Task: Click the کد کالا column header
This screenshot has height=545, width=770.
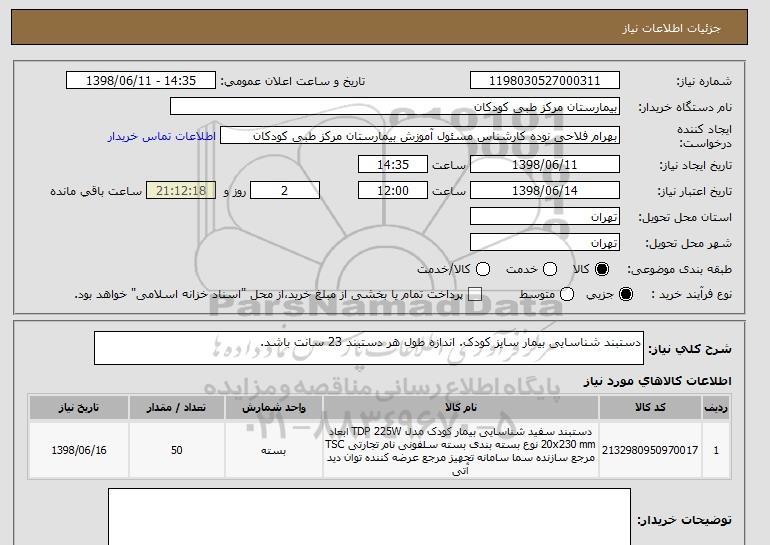Action: pyautogui.click(x=650, y=408)
